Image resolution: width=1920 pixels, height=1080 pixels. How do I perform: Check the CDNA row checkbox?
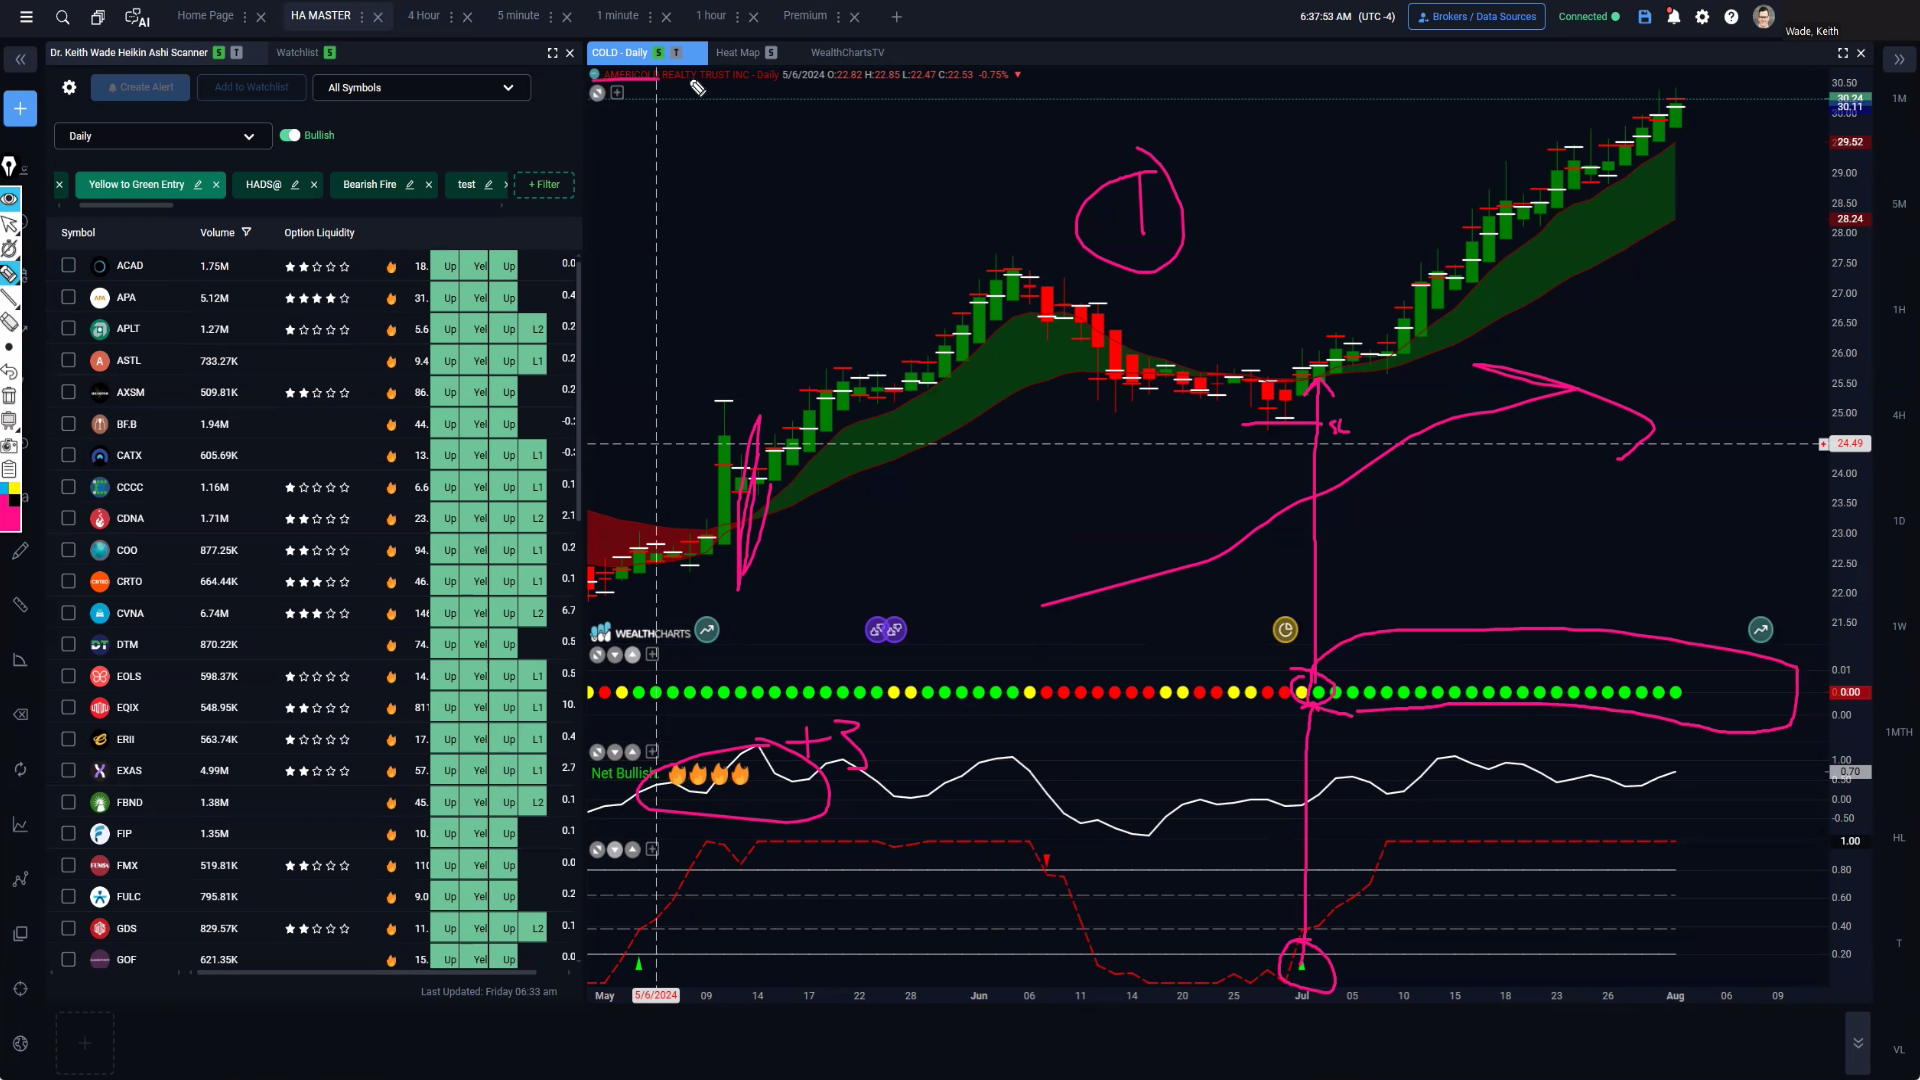pos(68,518)
